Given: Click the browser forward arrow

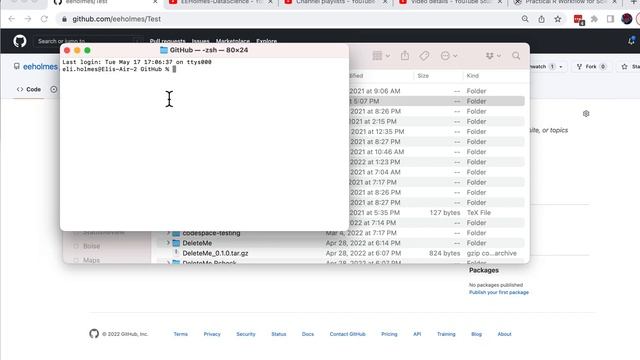Looking at the screenshot, I should pos(28,19).
